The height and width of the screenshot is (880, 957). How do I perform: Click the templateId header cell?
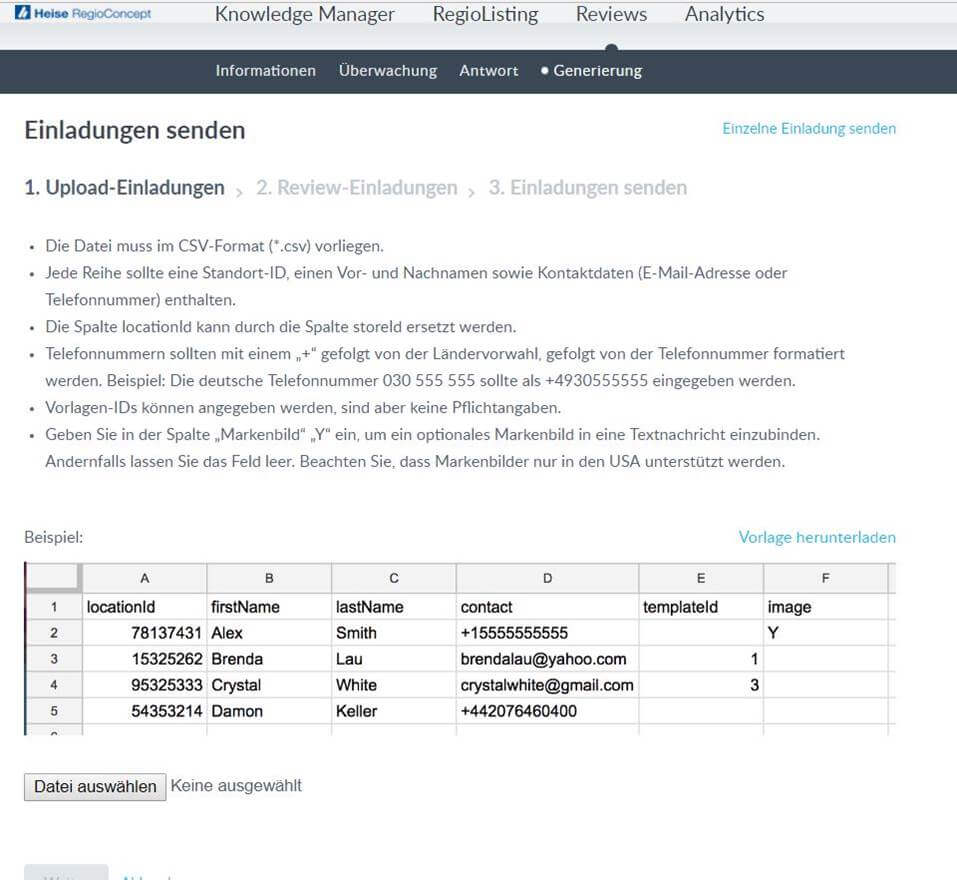[x=701, y=607]
